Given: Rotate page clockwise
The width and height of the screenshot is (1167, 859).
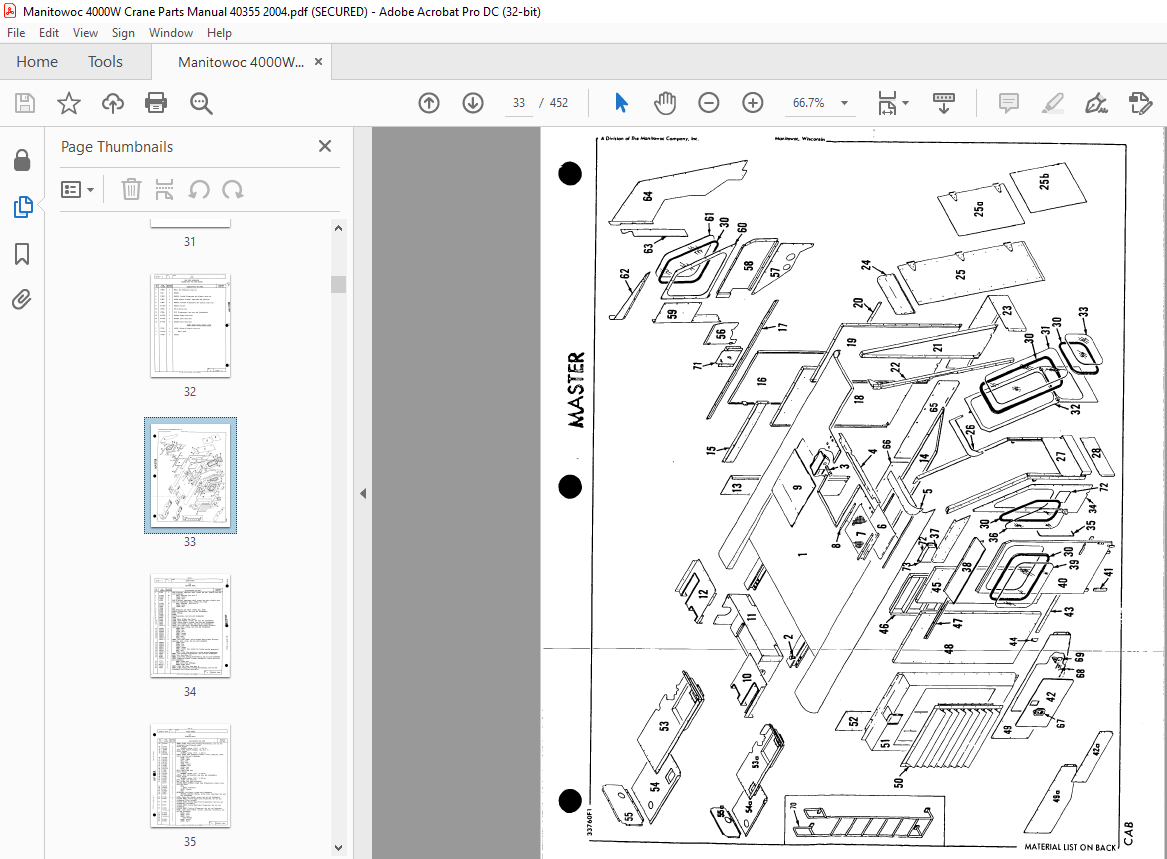Looking at the screenshot, I should pyautogui.click(x=233, y=189).
